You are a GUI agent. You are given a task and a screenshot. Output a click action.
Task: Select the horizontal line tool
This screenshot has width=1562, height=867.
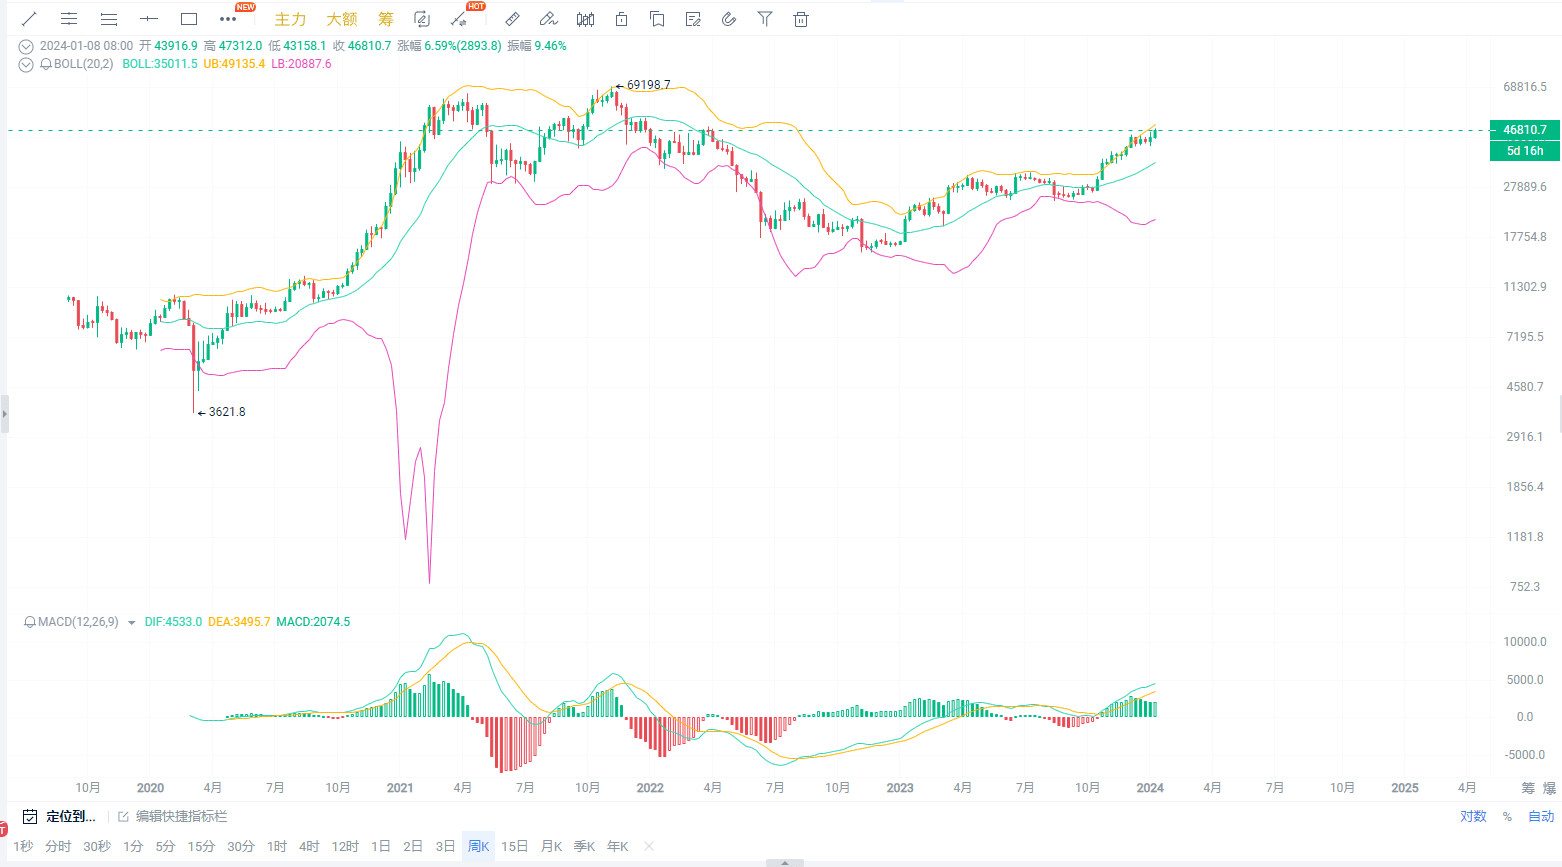point(148,18)
